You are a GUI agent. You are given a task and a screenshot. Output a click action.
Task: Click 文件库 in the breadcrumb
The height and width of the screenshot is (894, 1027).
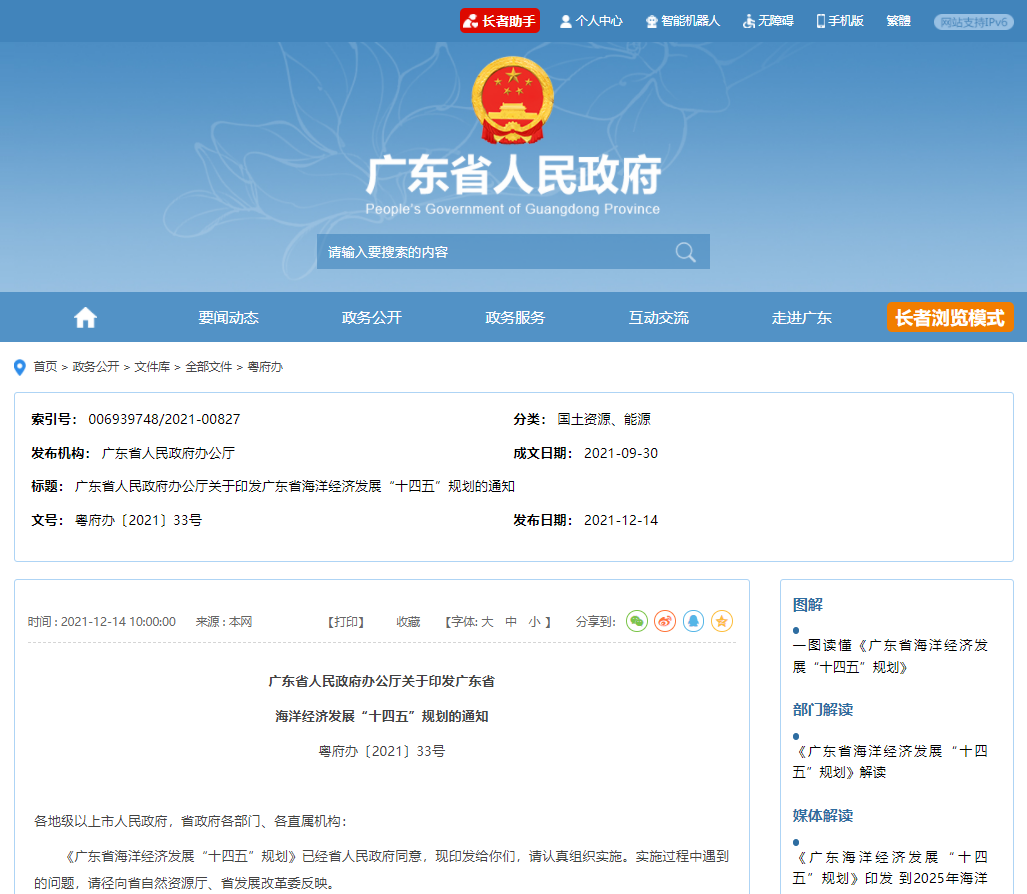point(154,367)
